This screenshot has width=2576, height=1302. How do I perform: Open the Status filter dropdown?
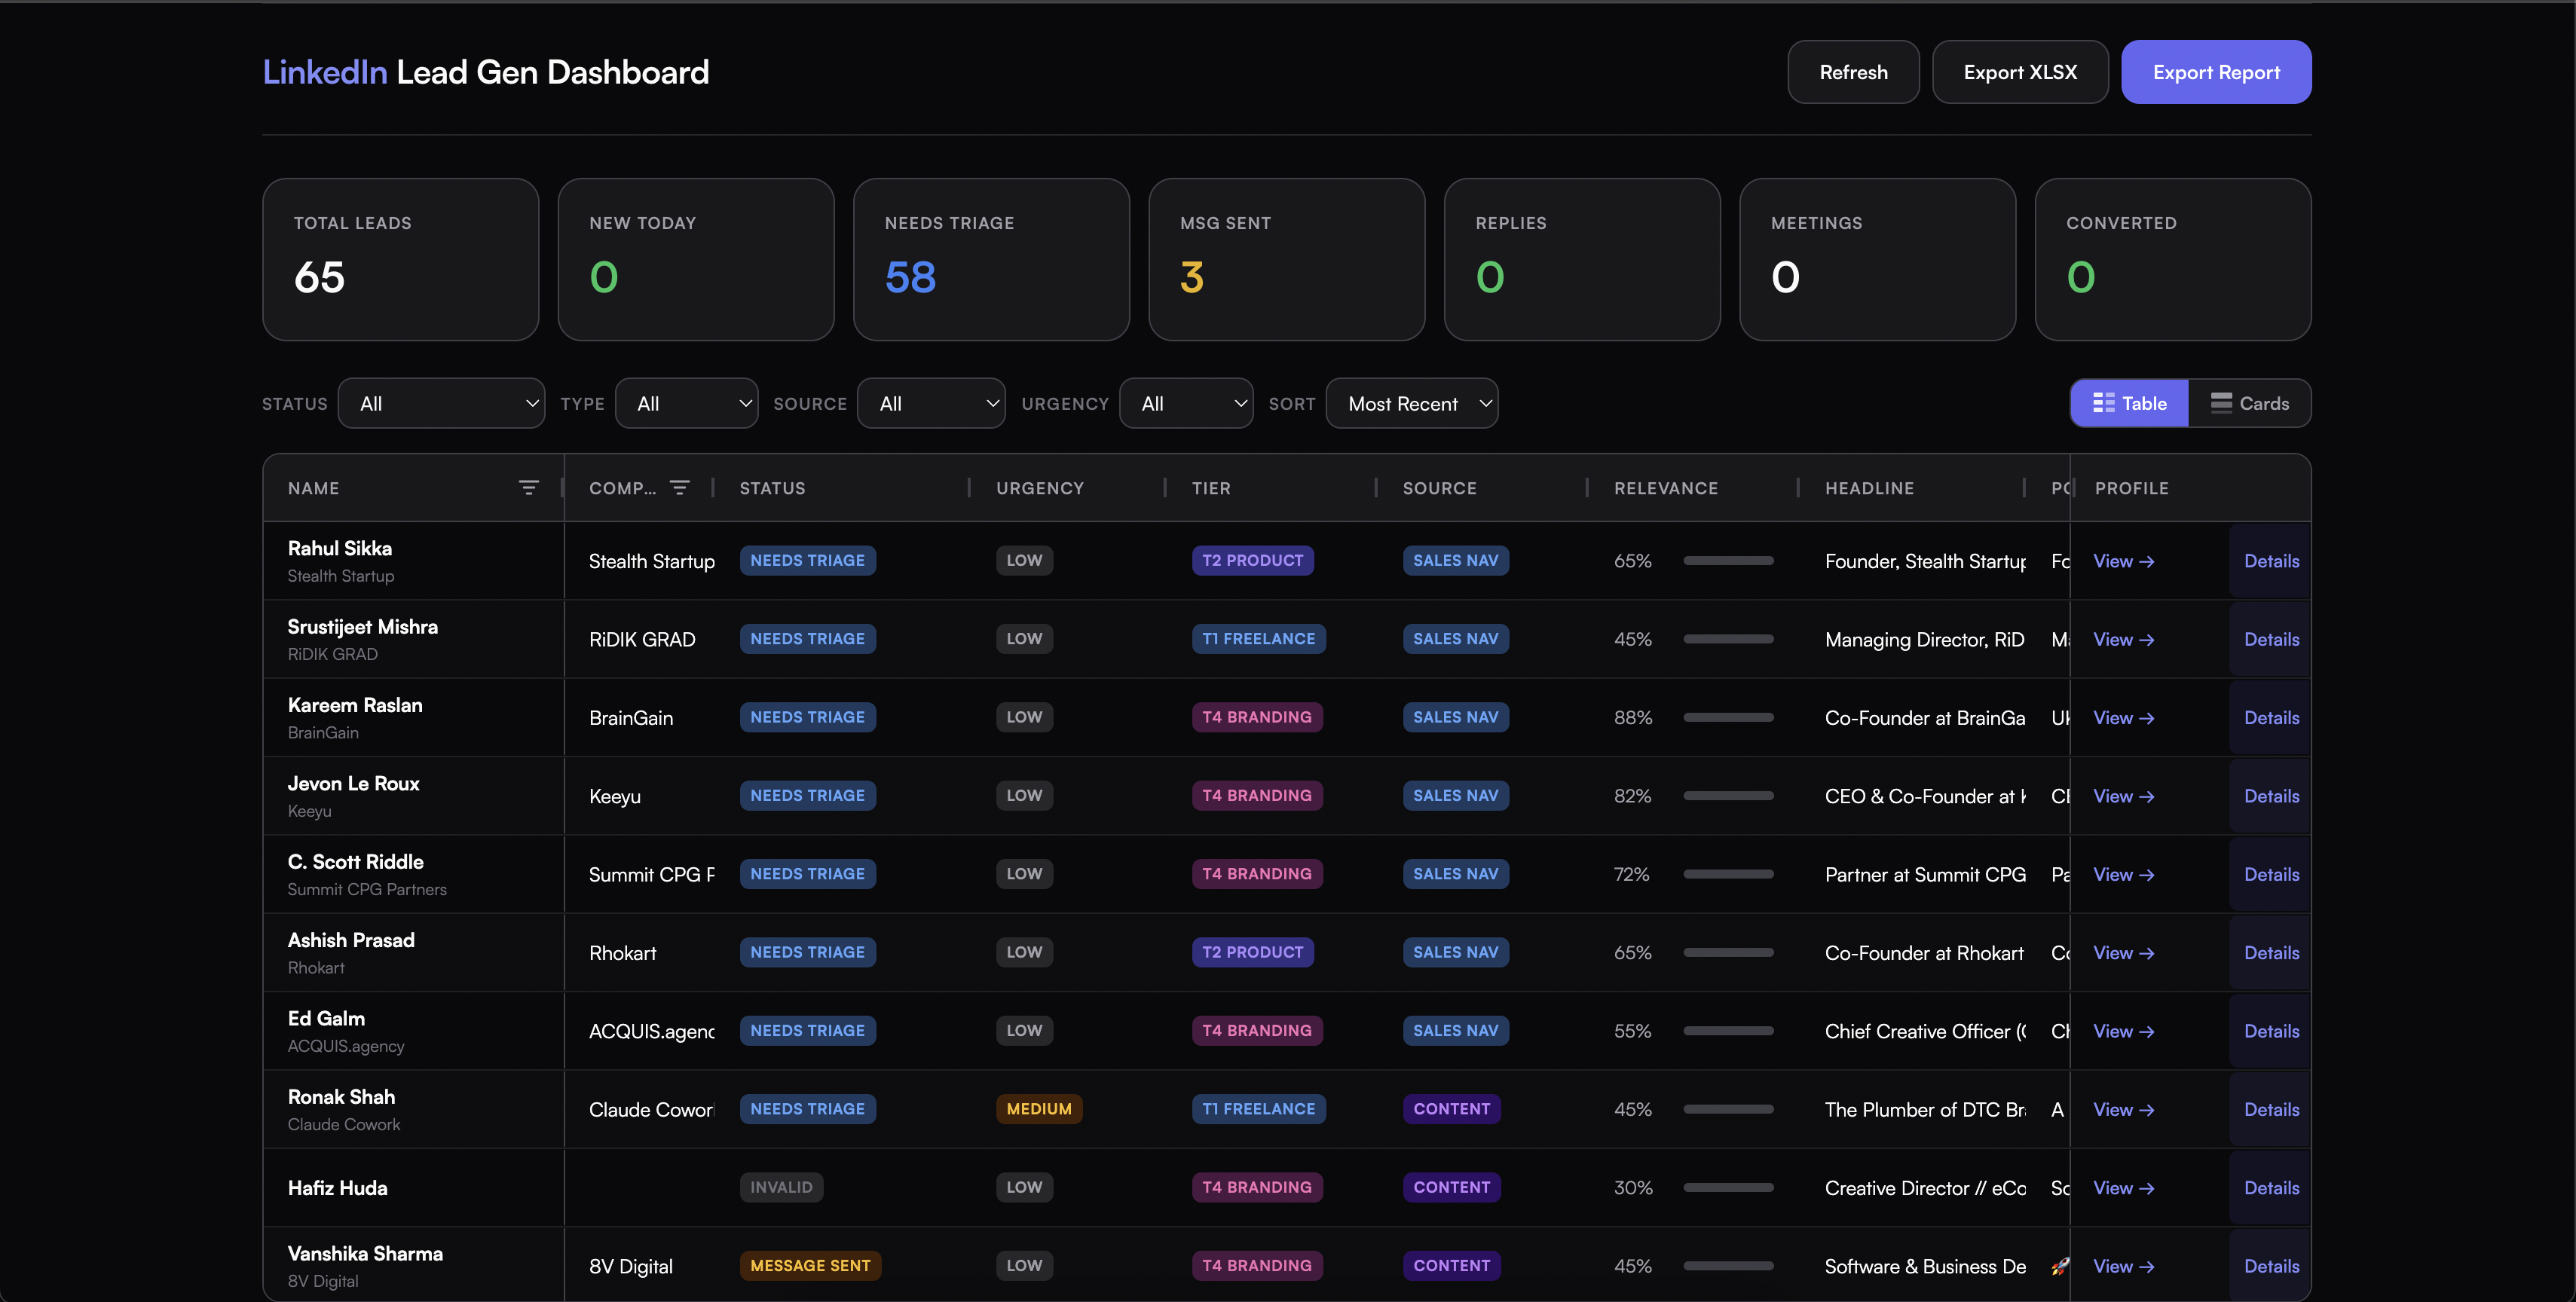[x=441, y=403]
